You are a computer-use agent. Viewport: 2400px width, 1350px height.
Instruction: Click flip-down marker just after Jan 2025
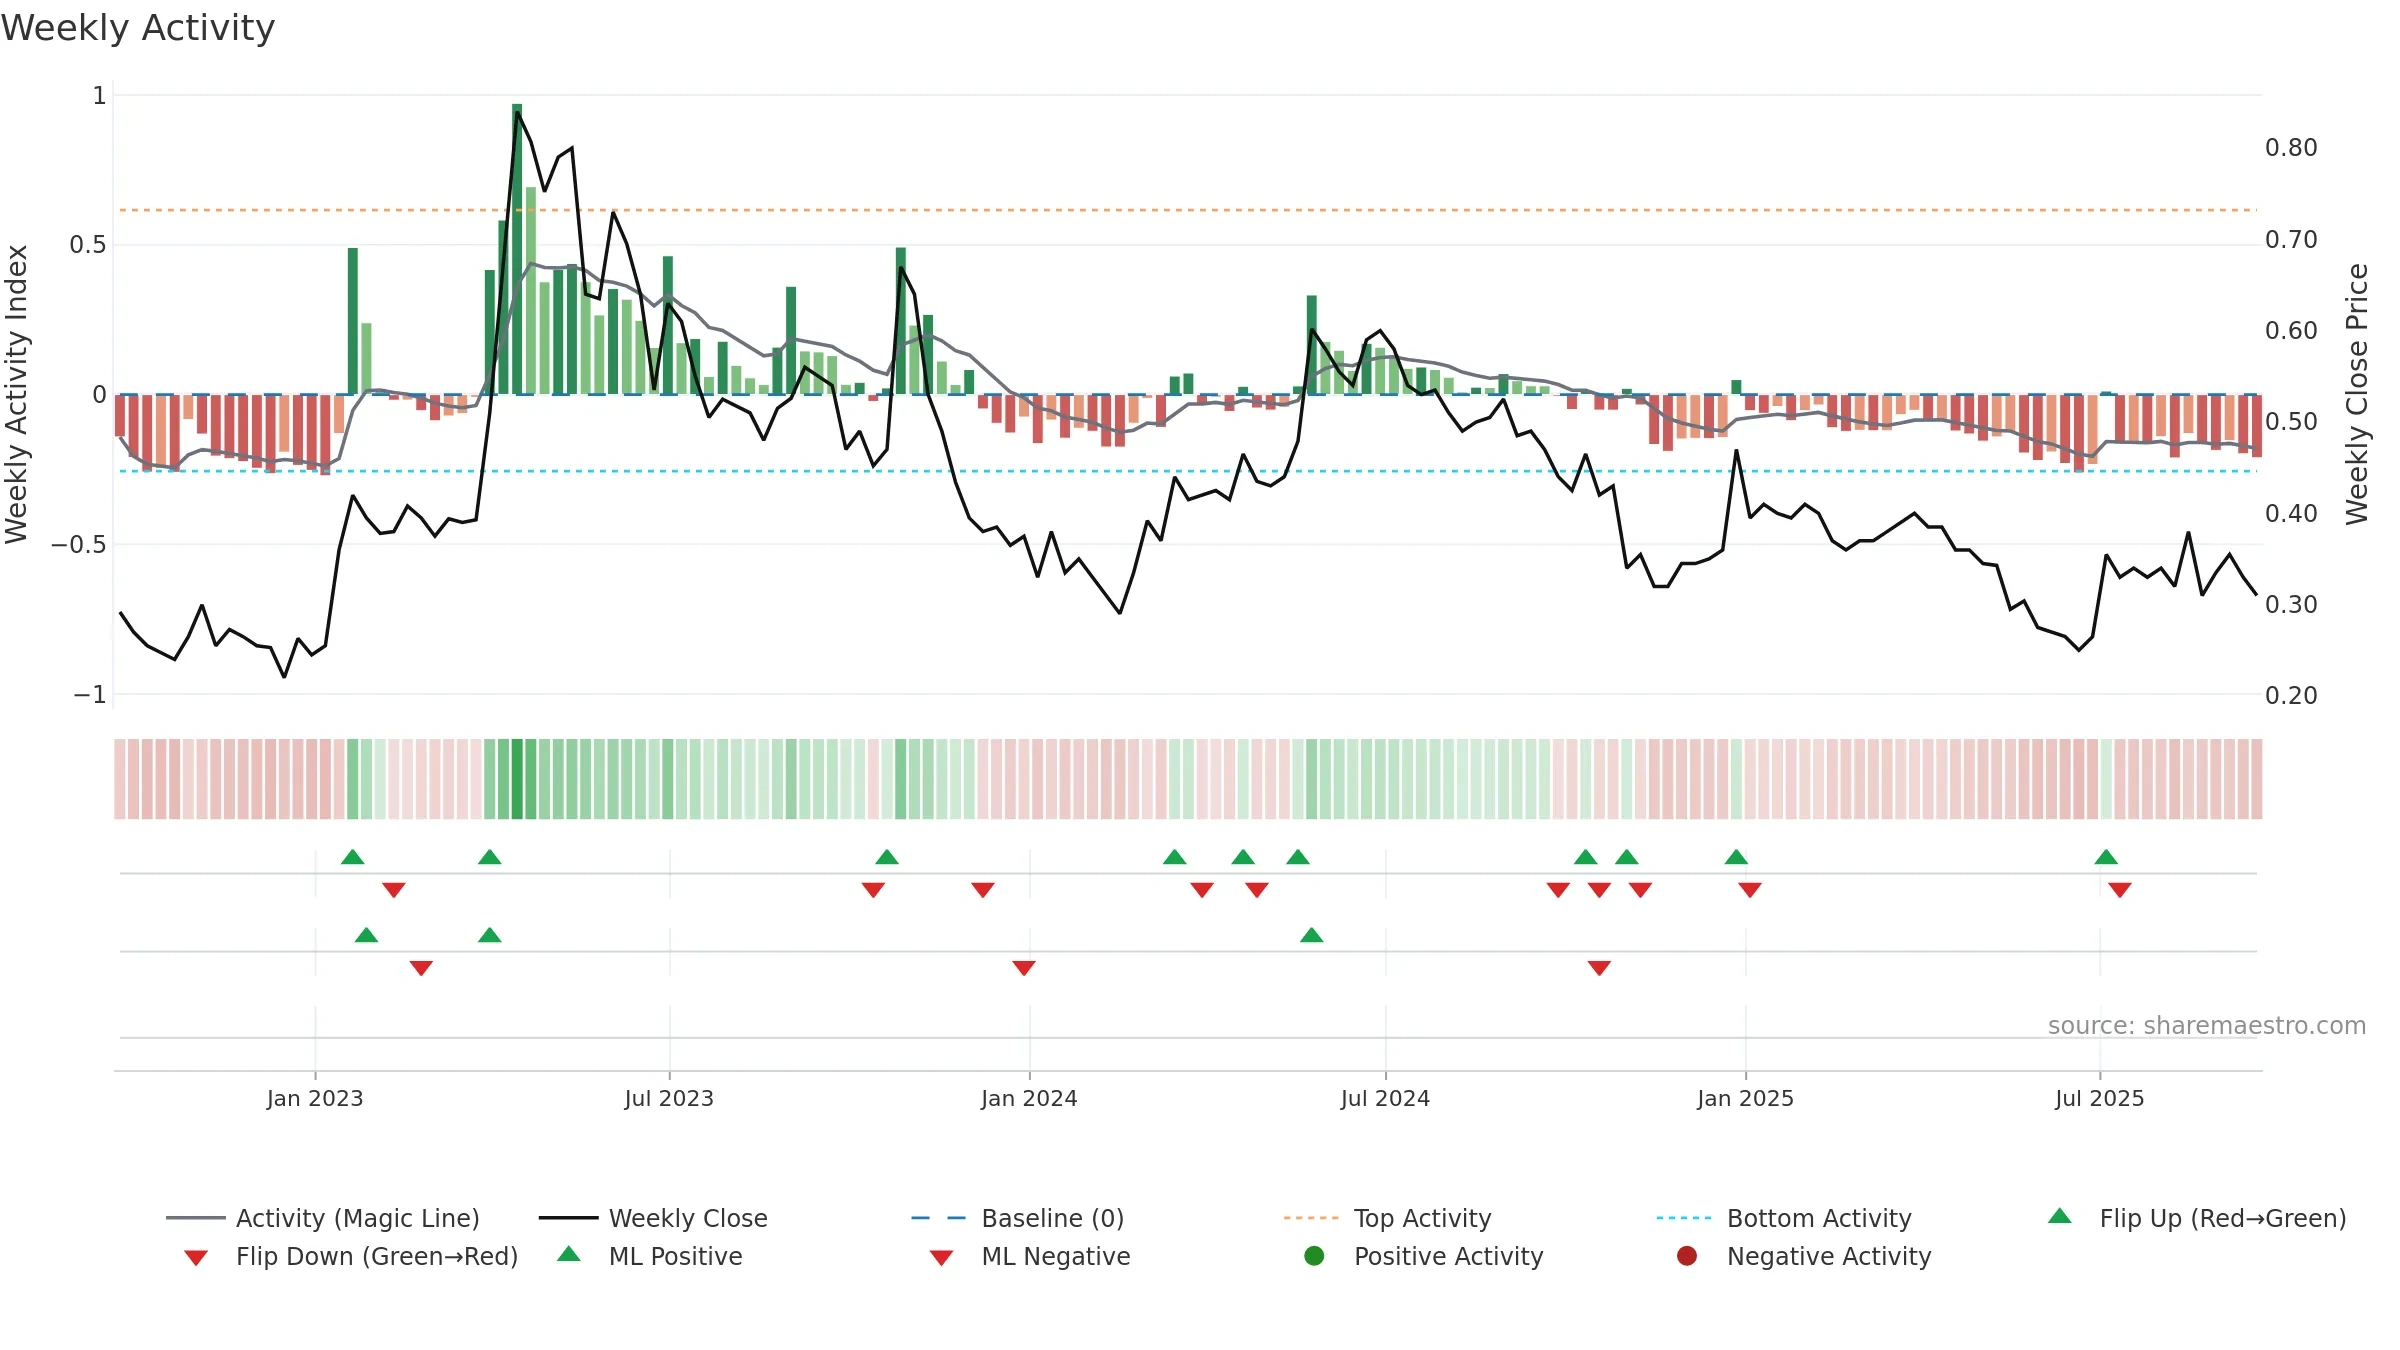(x=1750, y=889)
